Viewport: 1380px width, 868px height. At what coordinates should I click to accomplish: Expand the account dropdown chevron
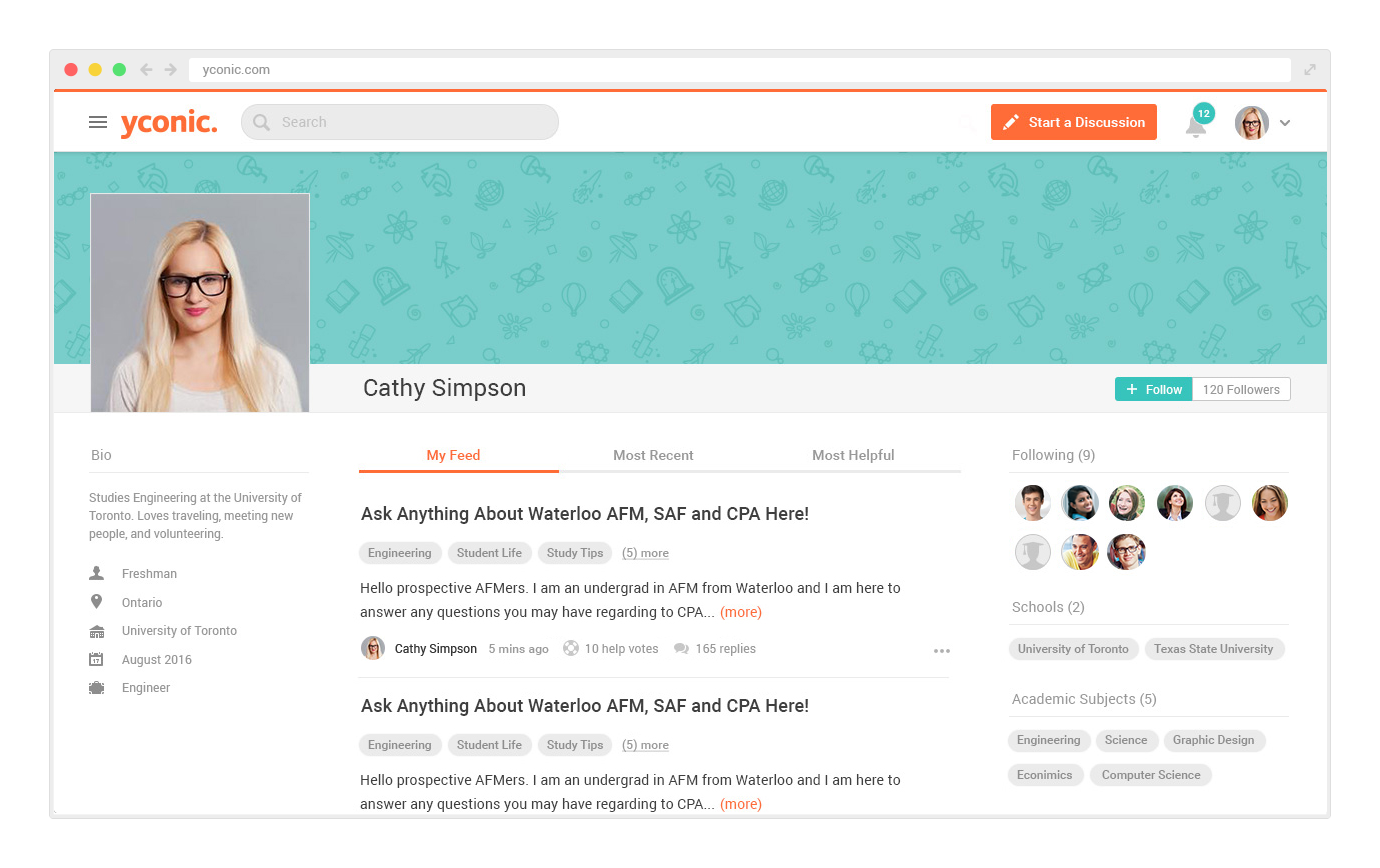coord(1285,123)
